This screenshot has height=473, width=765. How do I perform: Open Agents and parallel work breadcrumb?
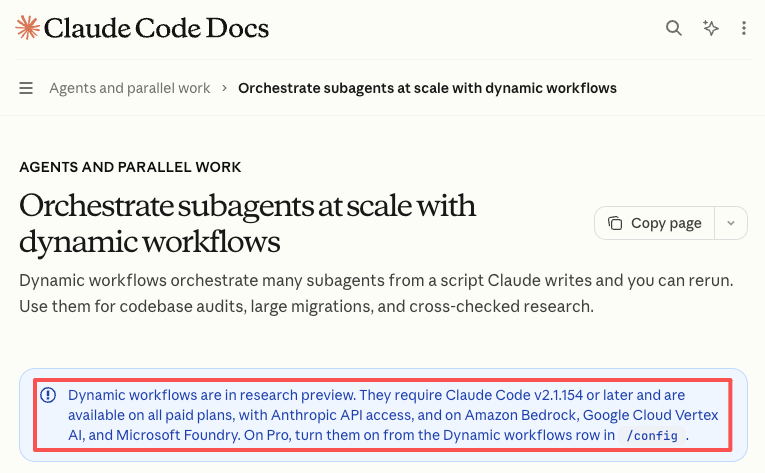(x=130, y=88)
